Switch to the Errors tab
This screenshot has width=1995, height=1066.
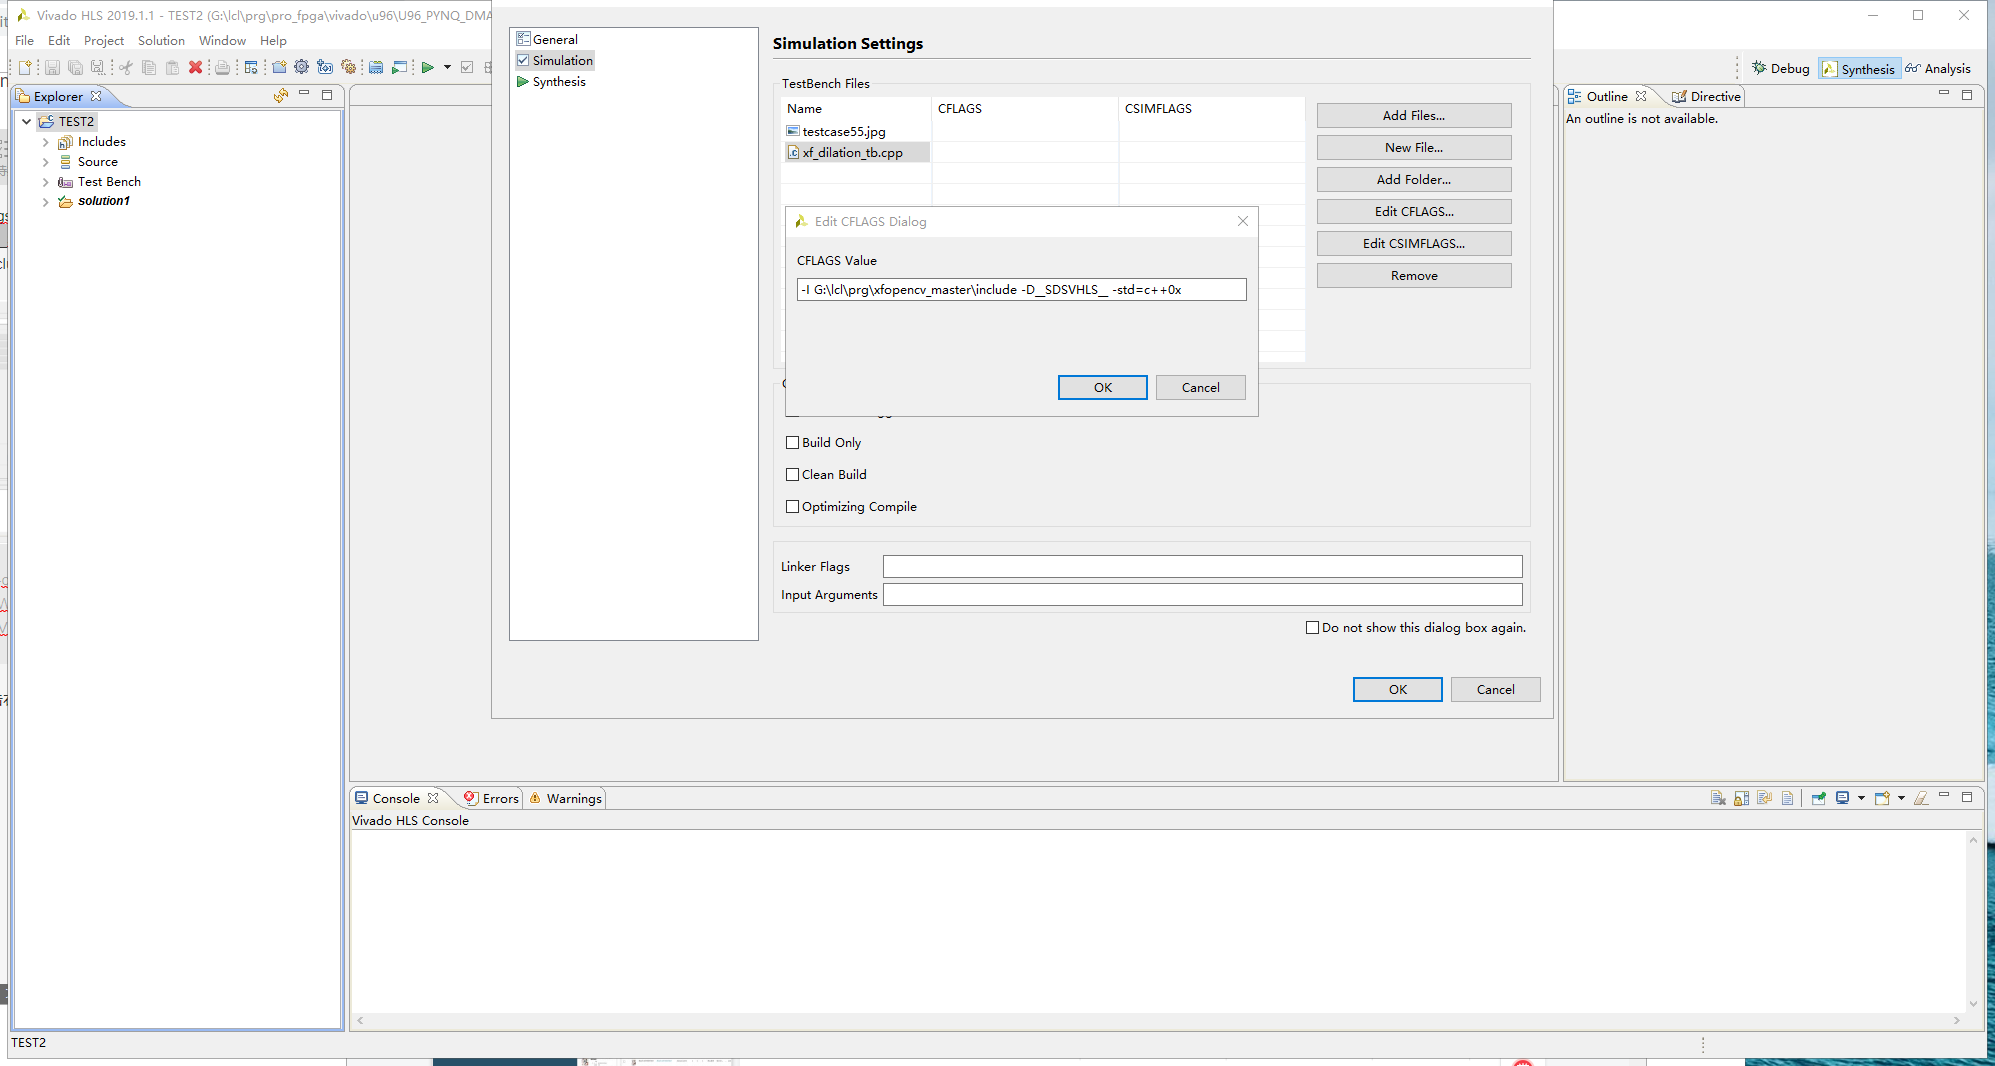pyautogui.click(x=492, y=798)
